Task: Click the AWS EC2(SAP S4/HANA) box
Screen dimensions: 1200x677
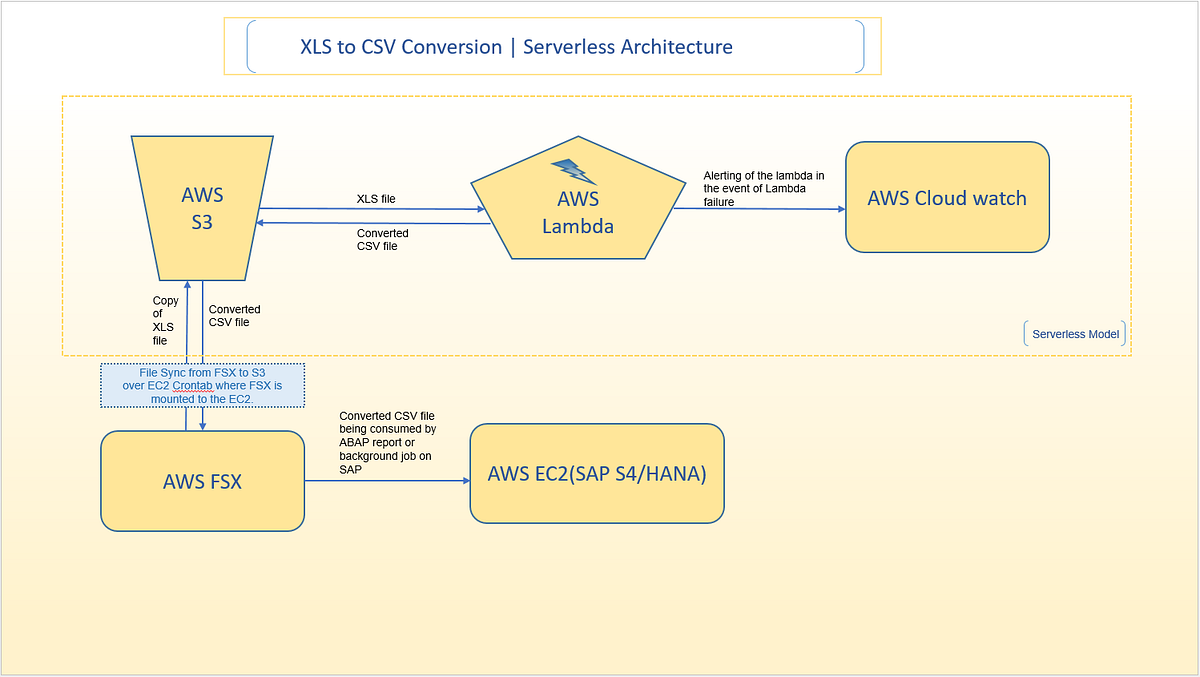Action: tap(597, 472)
